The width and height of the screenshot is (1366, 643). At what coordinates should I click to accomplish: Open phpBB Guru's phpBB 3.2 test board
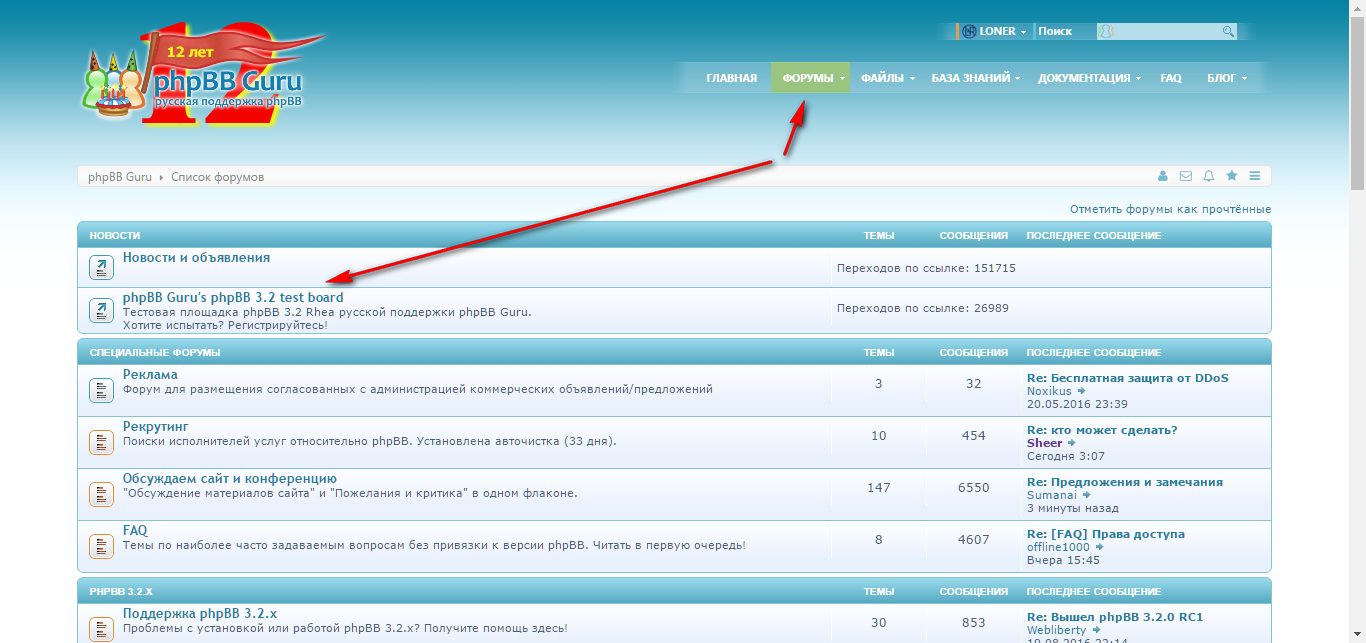[x=233, y=297]
